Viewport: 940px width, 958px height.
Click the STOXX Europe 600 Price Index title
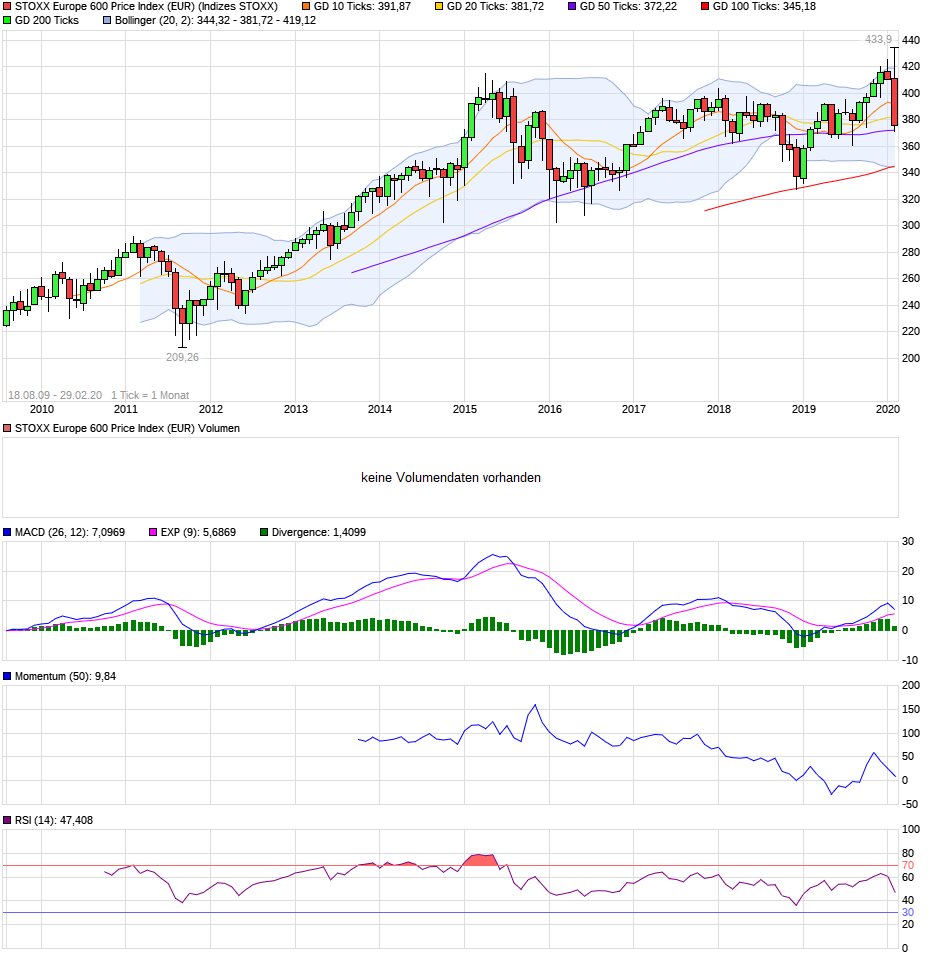146,6
